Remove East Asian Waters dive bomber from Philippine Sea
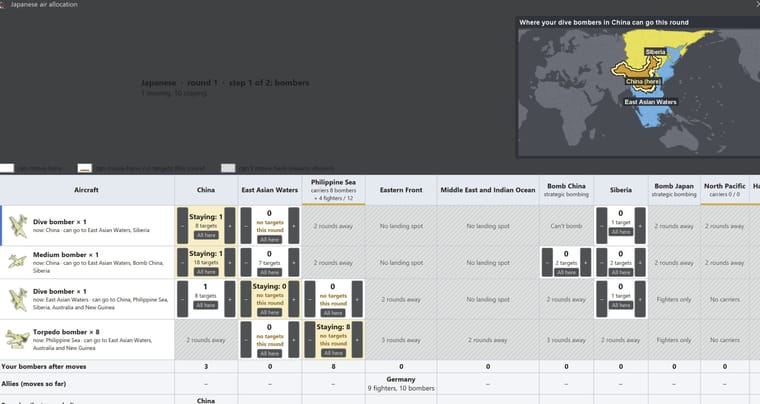 tap(310, 299)
